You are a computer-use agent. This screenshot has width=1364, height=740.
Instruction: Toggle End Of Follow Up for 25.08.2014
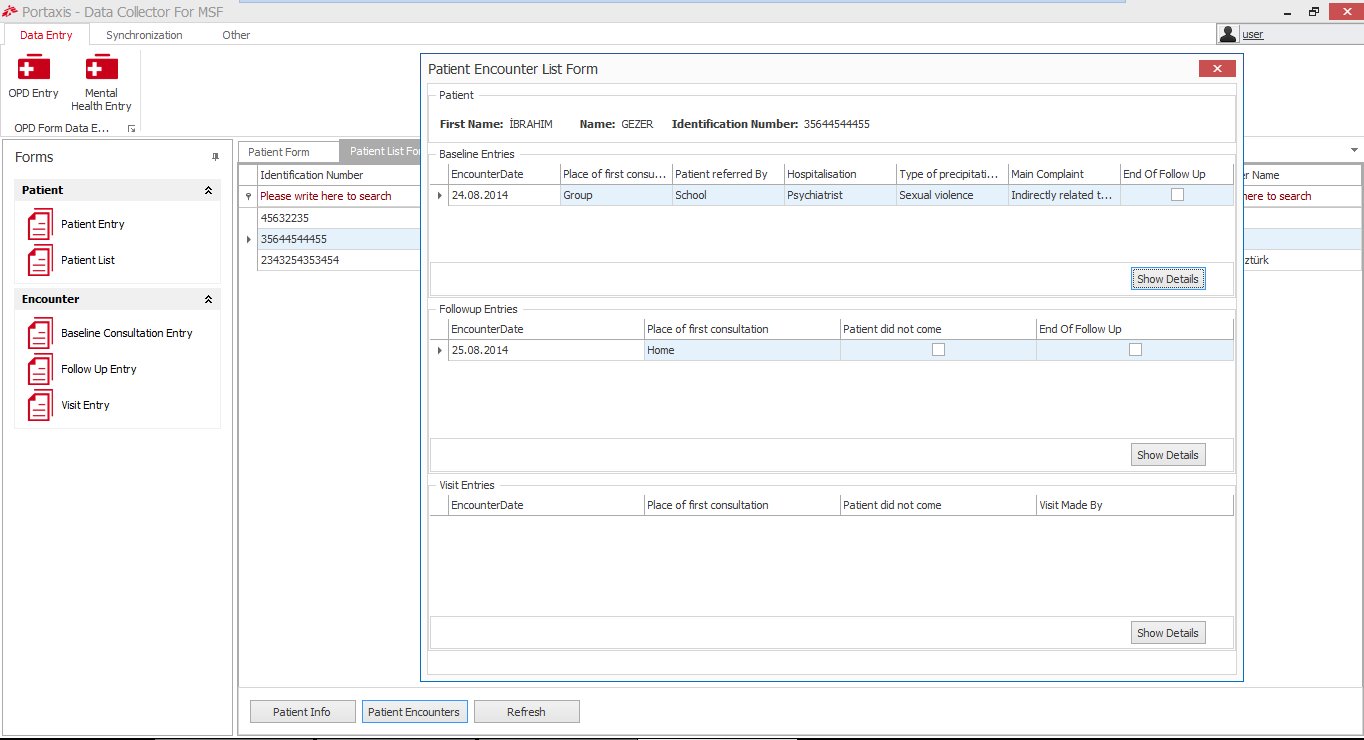pyautogui.click(x=1135, y=350)
